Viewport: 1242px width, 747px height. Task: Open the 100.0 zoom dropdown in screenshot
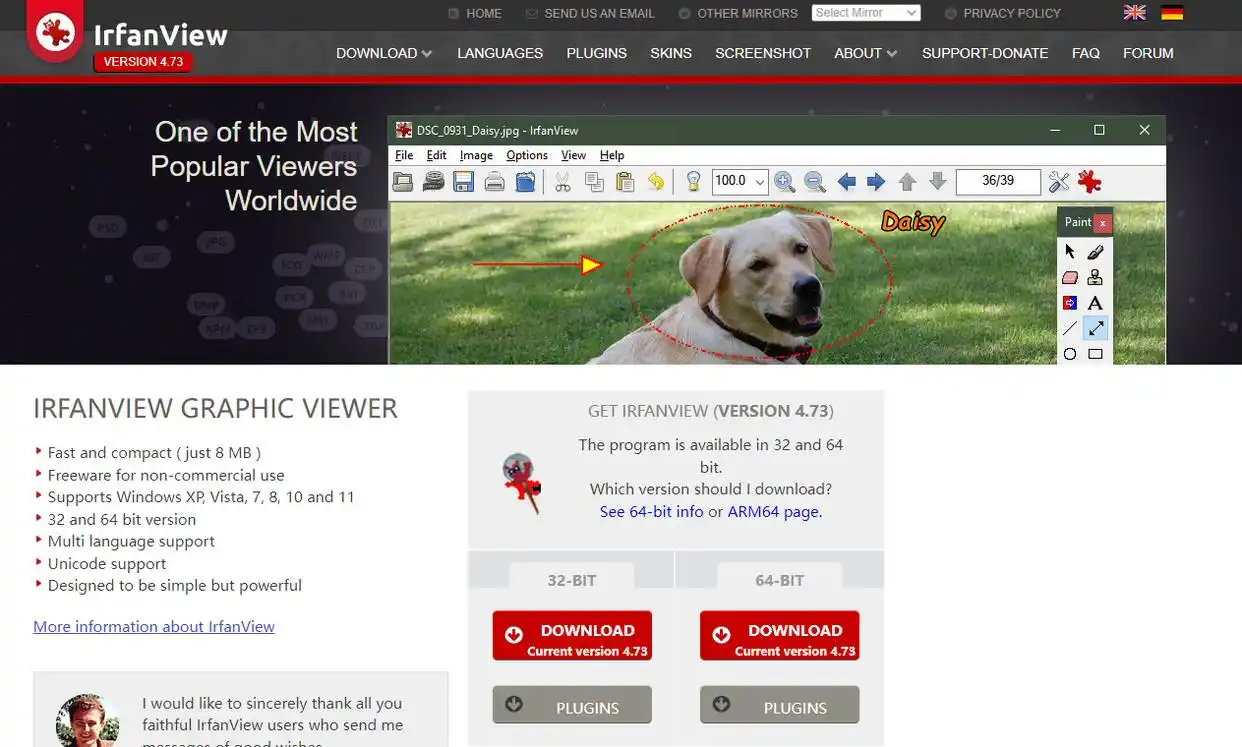(x=740, y=181)
